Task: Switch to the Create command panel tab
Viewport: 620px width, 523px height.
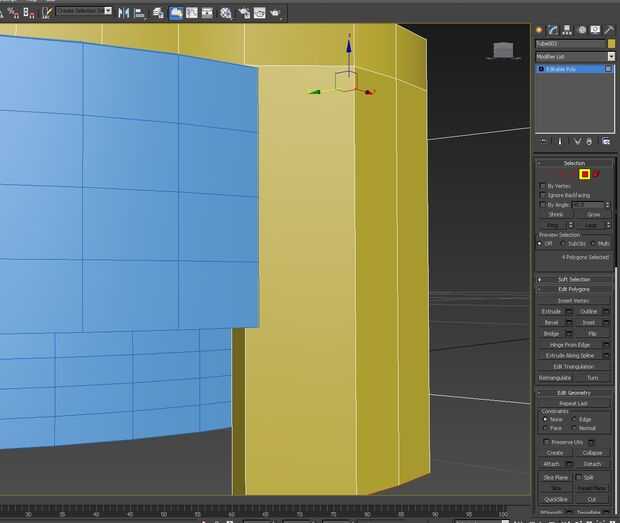Action: pos(539,30)
